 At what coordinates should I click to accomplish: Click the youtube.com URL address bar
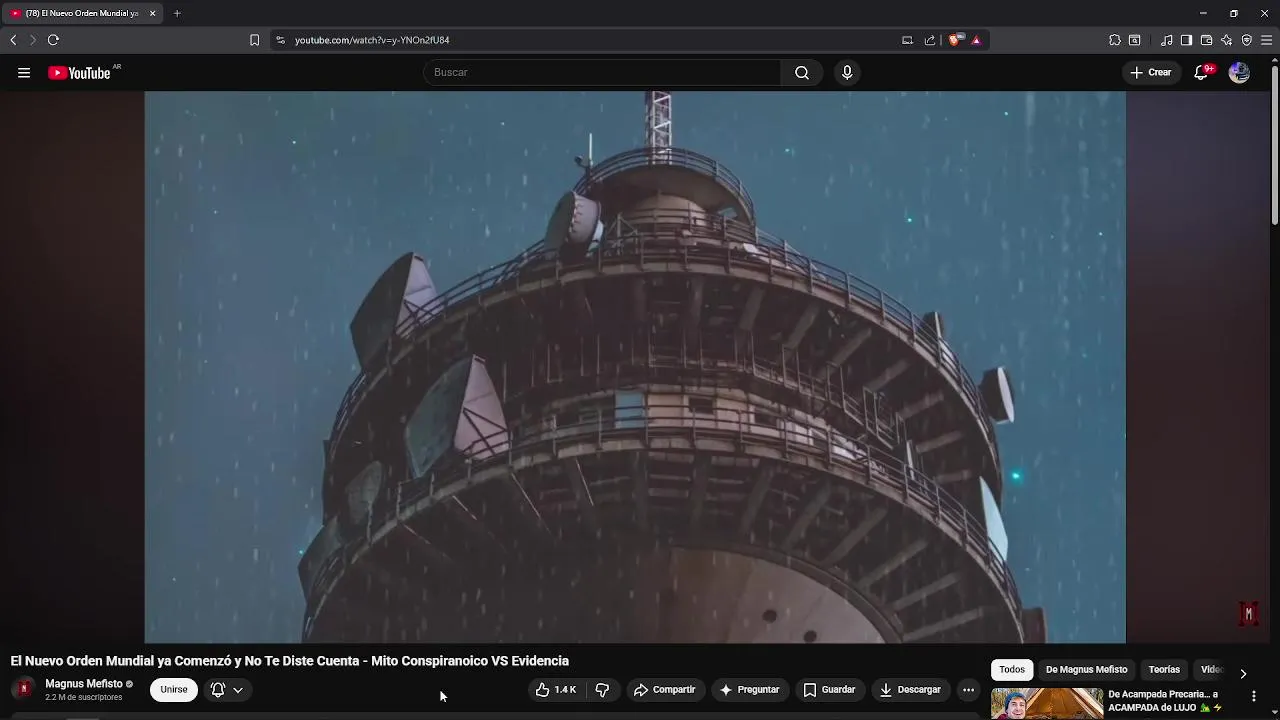[x=372, y=40]
